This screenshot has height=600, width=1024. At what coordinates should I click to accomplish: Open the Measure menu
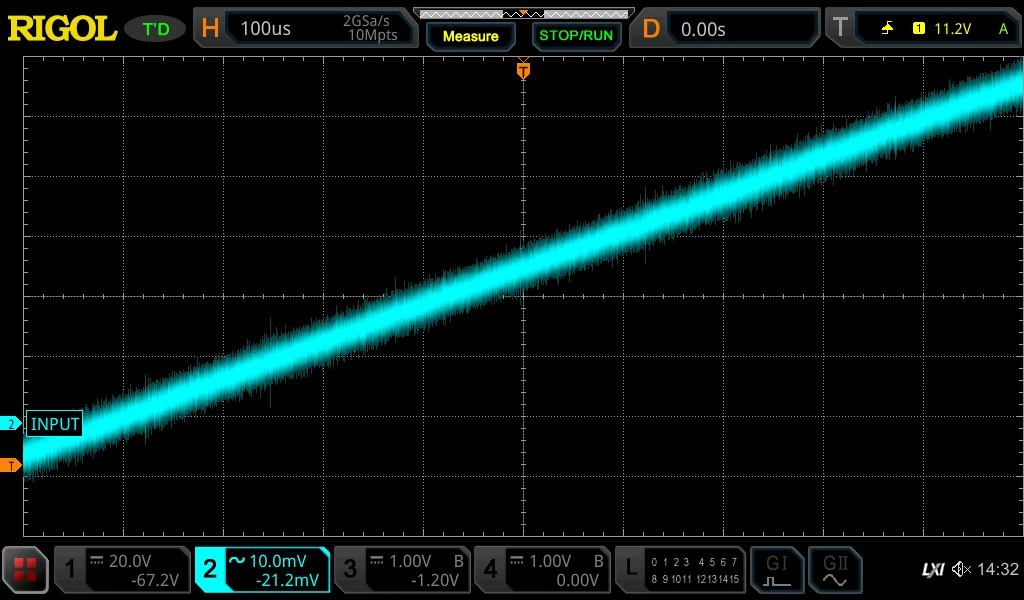pos(470,37)
